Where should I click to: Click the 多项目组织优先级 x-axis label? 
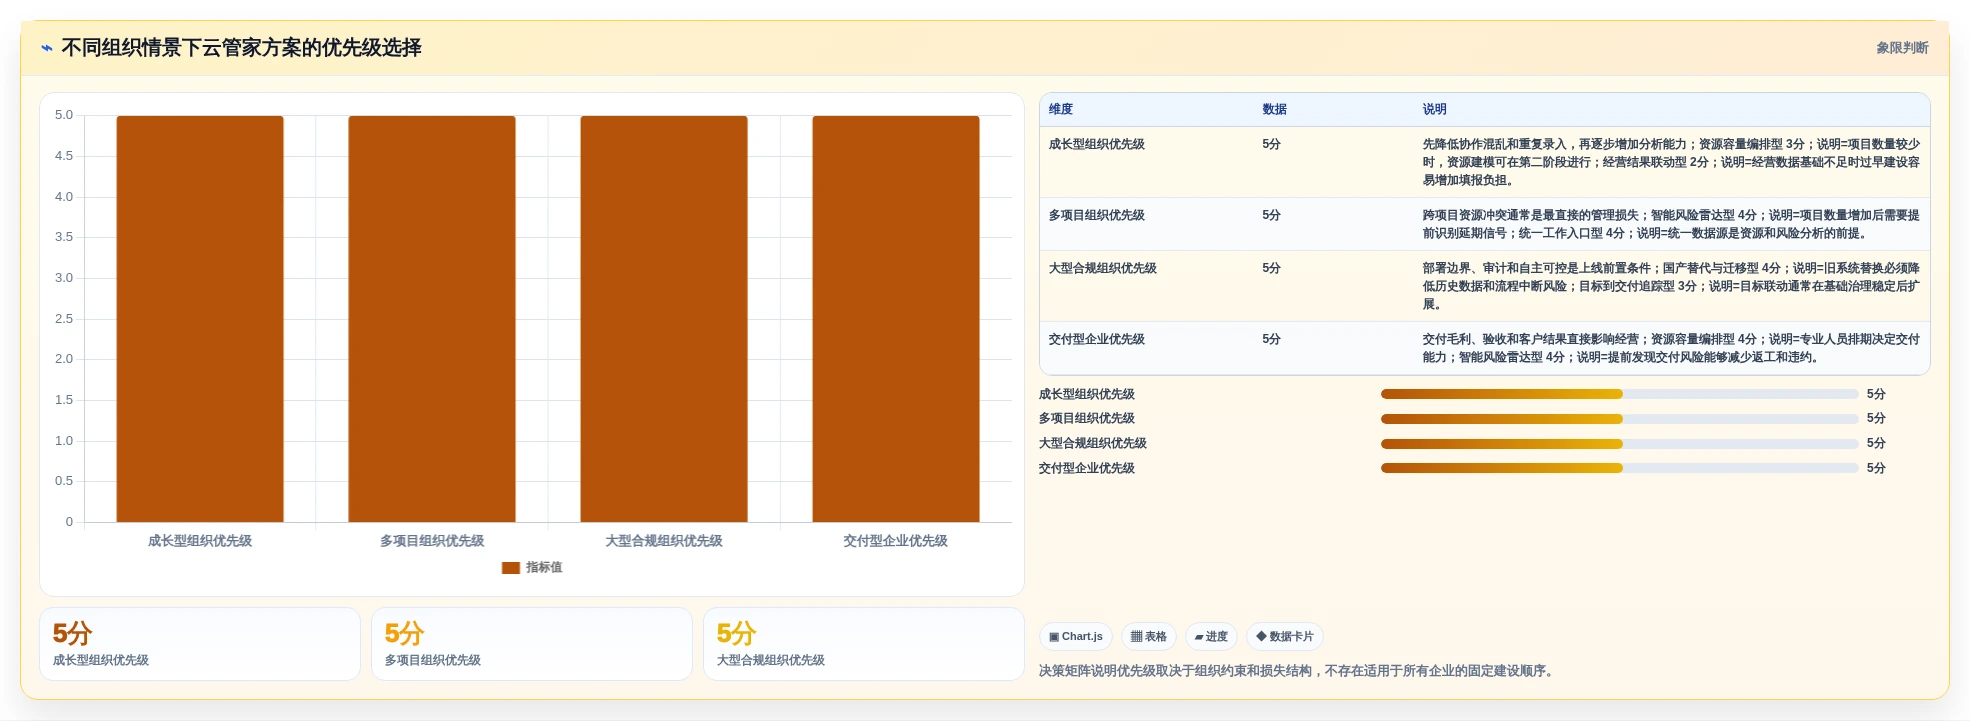pyautogui.click(x=432, y=541)
